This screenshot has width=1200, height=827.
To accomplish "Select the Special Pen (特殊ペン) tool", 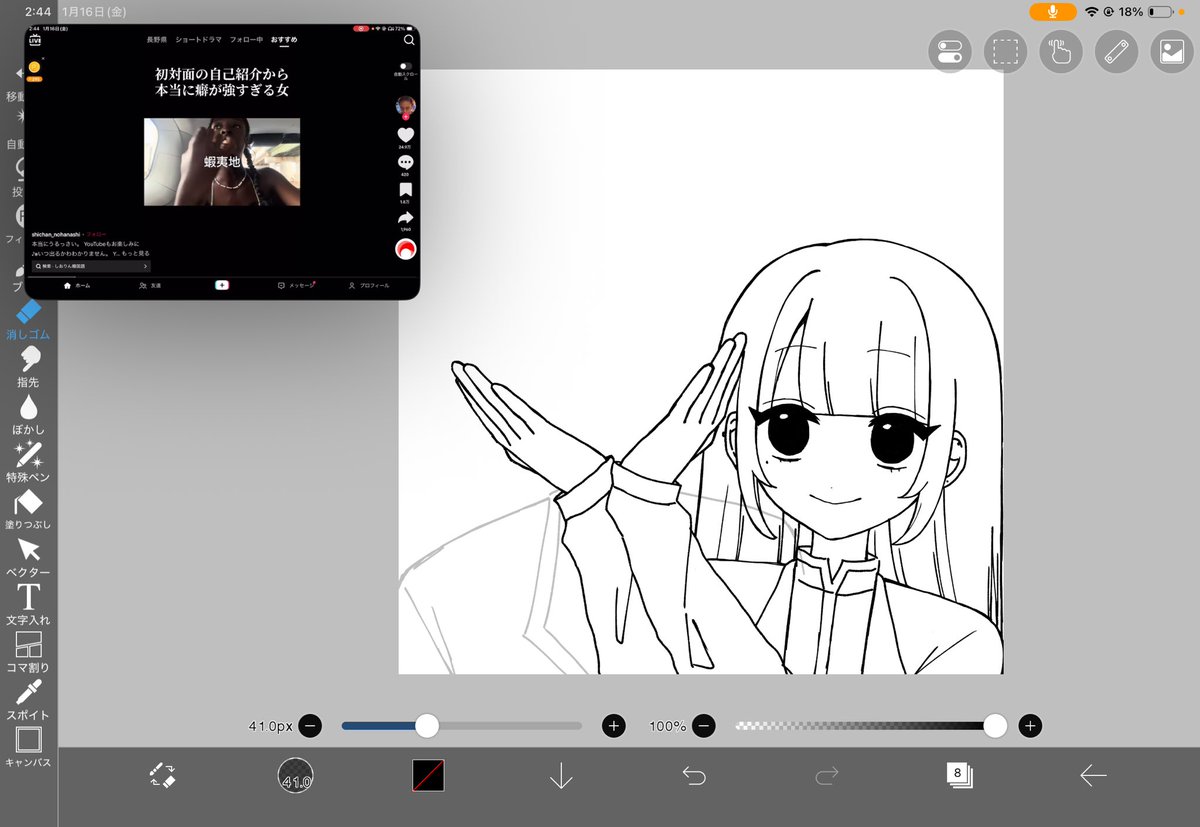I will point(28,462).
